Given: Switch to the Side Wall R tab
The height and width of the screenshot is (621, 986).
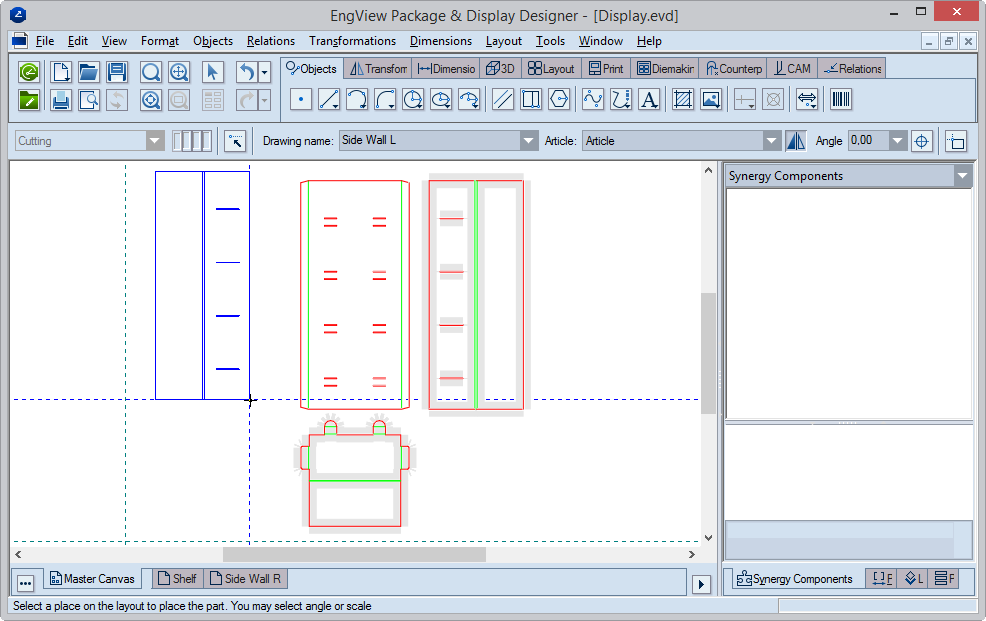Looking at the screenshot, I should coord(245,579).
